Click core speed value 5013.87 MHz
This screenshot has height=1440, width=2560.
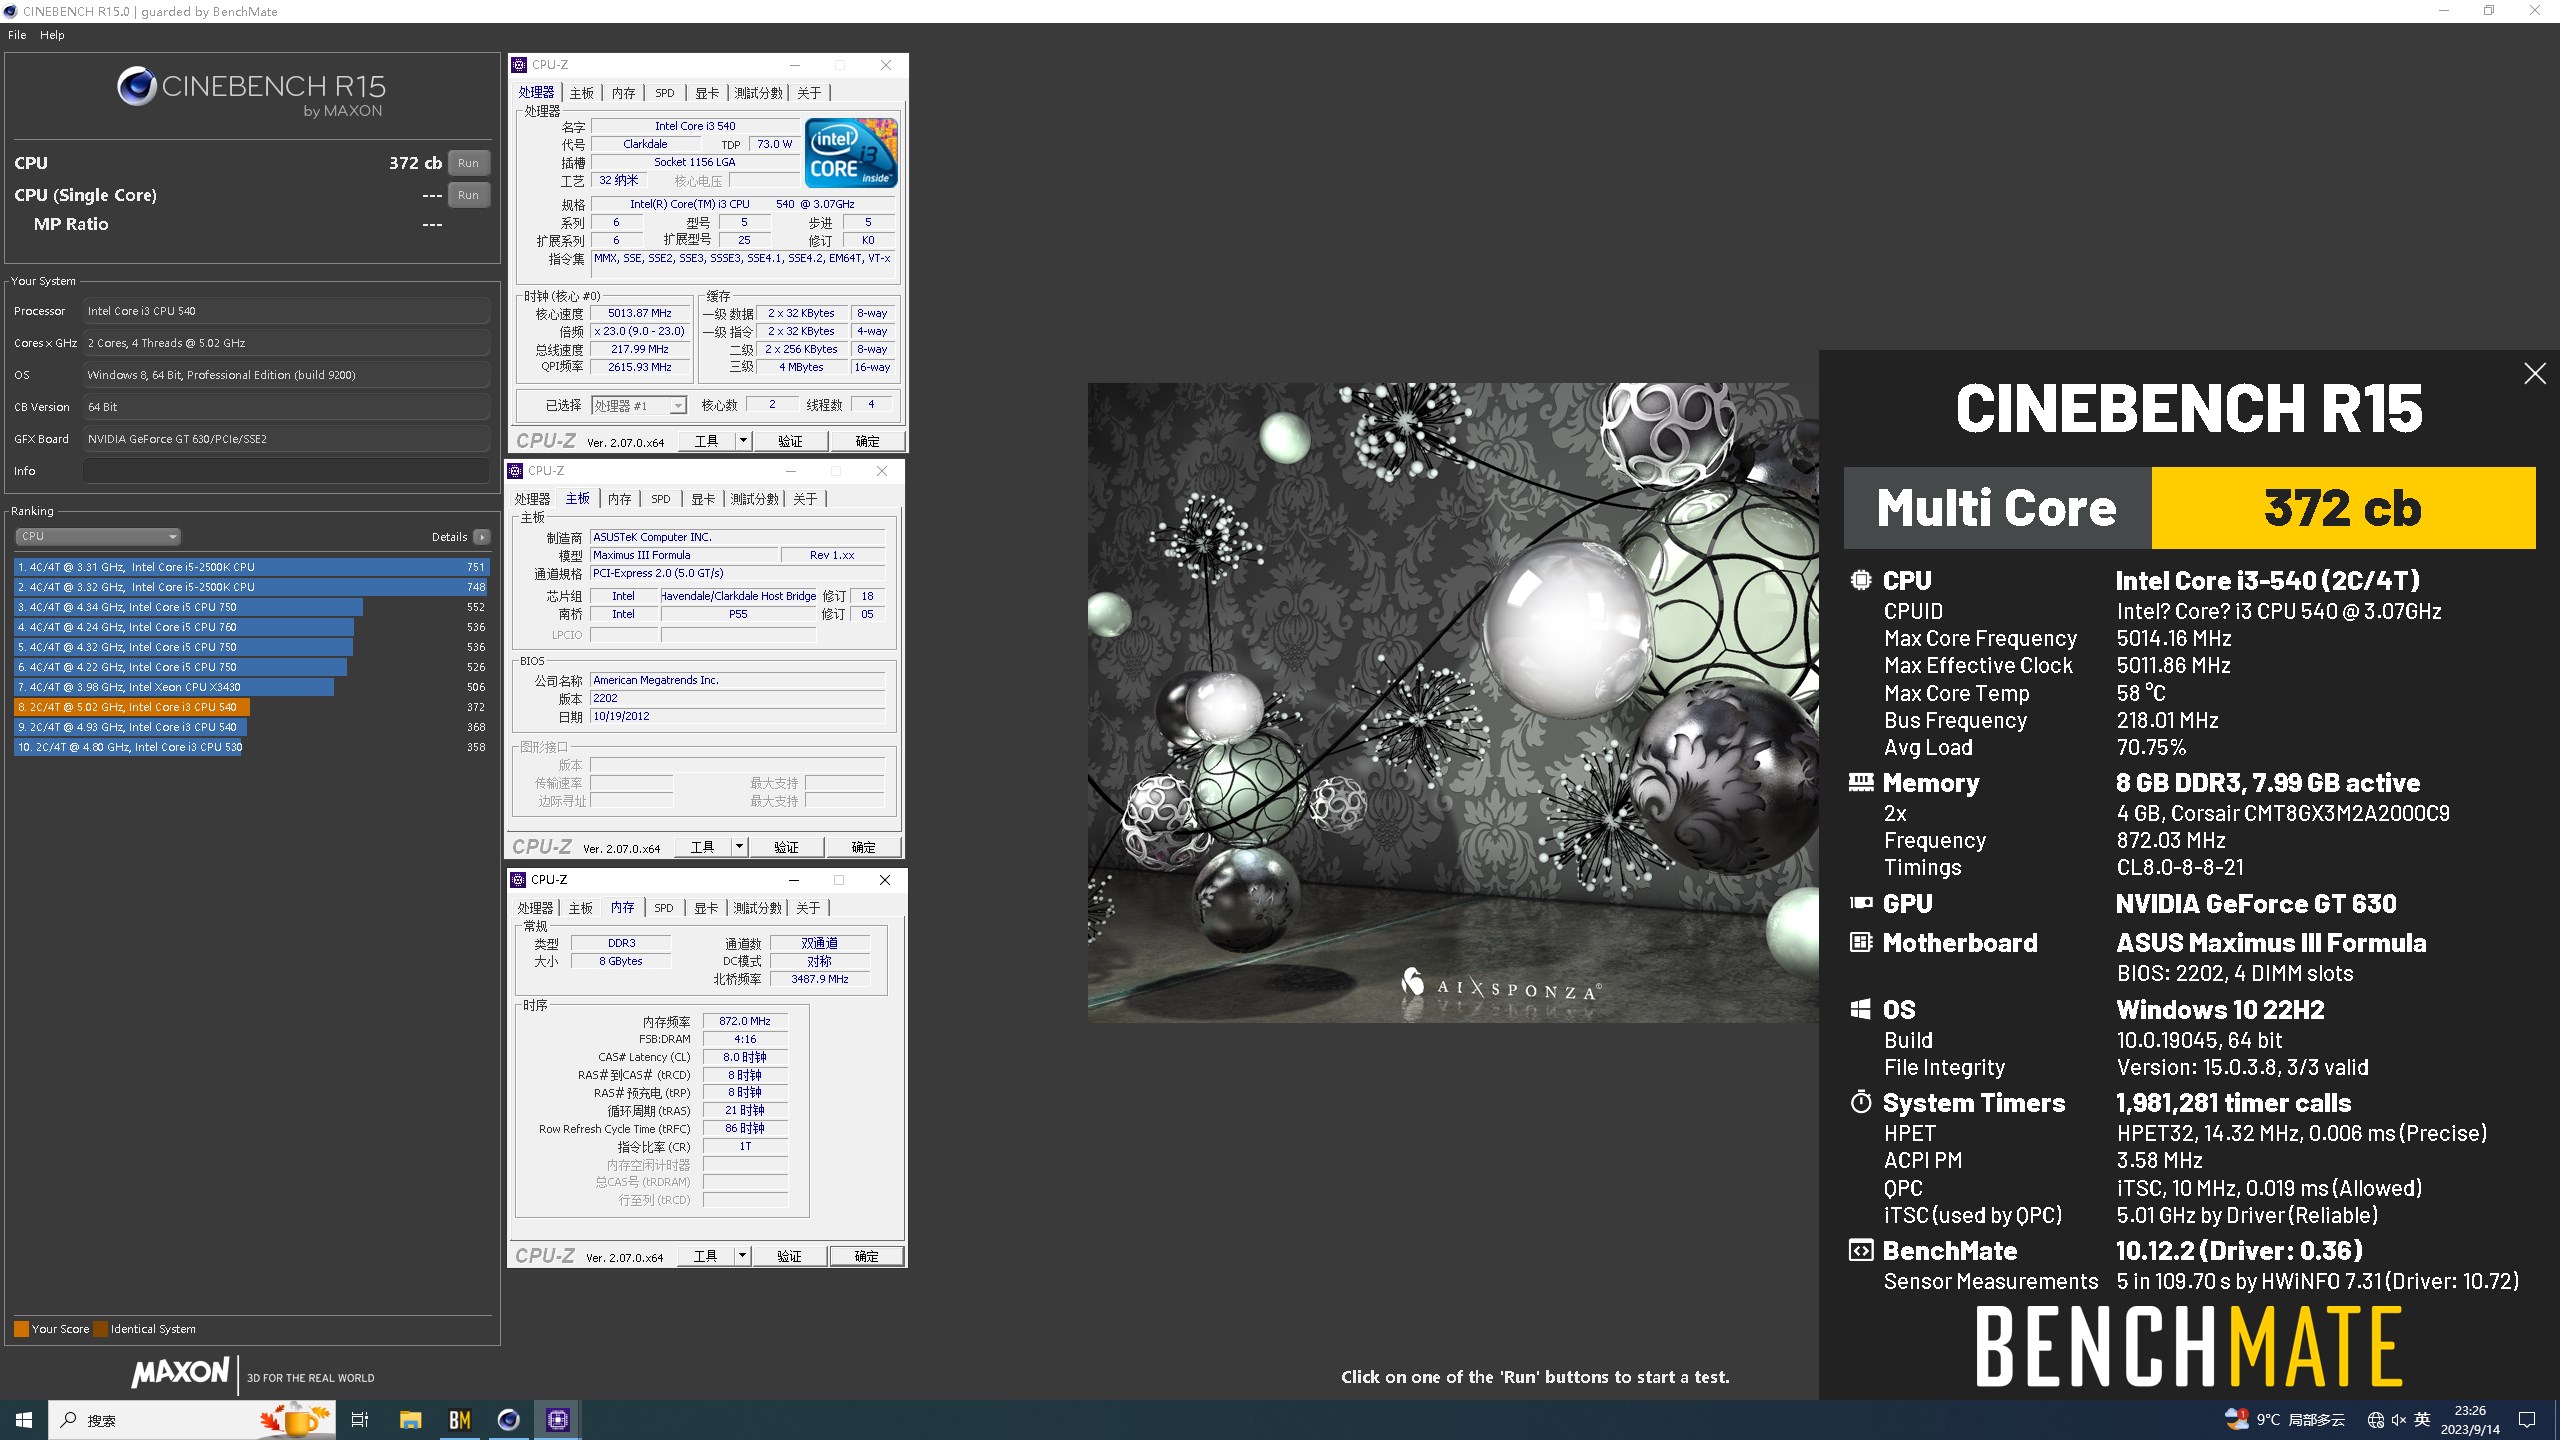coord(640,313)
